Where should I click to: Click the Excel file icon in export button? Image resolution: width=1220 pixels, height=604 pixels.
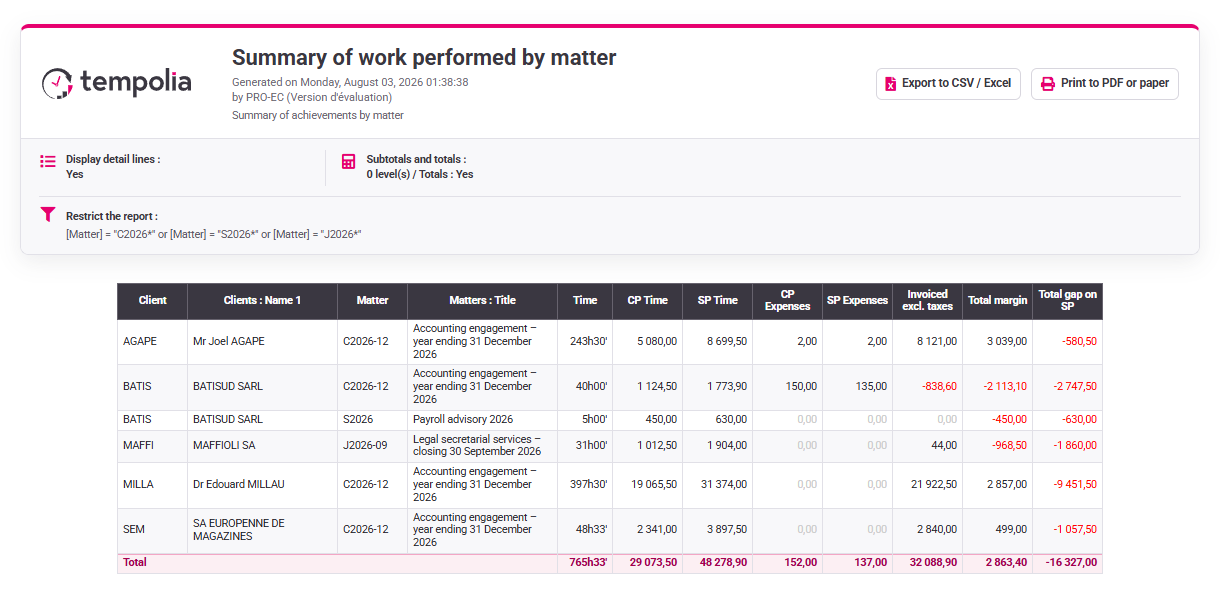(x=889, y=84)
